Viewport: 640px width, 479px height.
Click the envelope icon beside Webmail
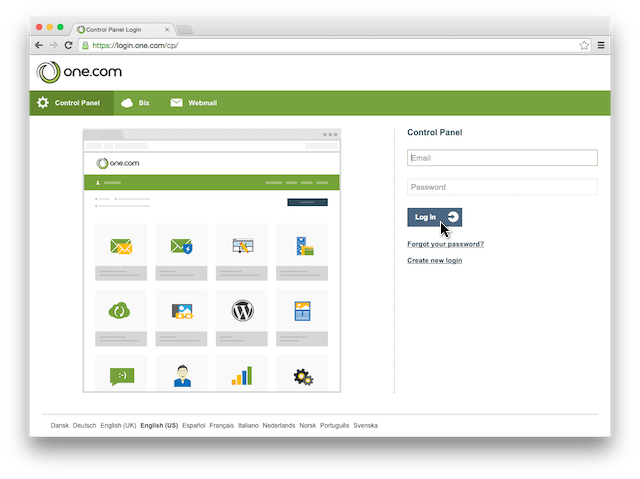pos(176,102)
